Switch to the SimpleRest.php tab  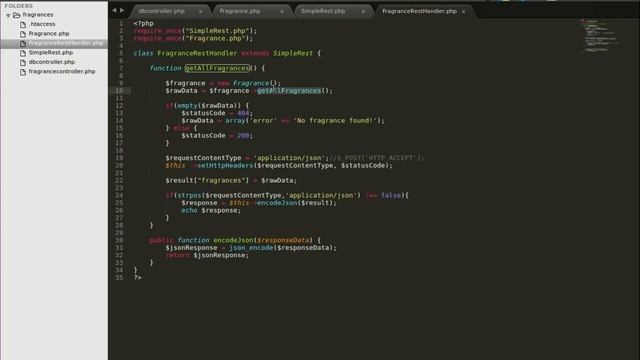coord(323,11)
